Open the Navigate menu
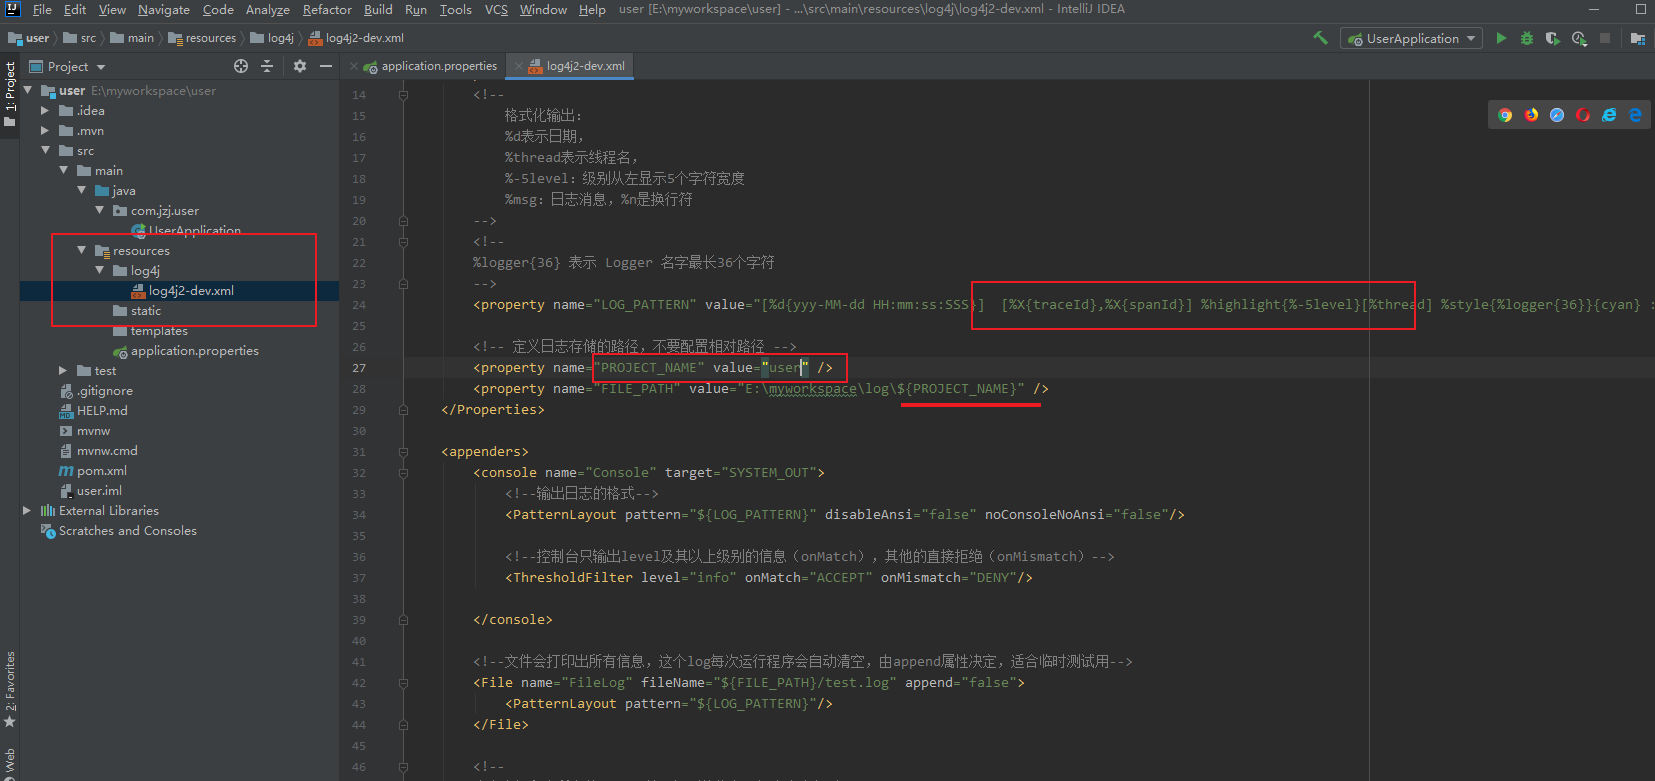1655x781 pixels. pos(164,9)
